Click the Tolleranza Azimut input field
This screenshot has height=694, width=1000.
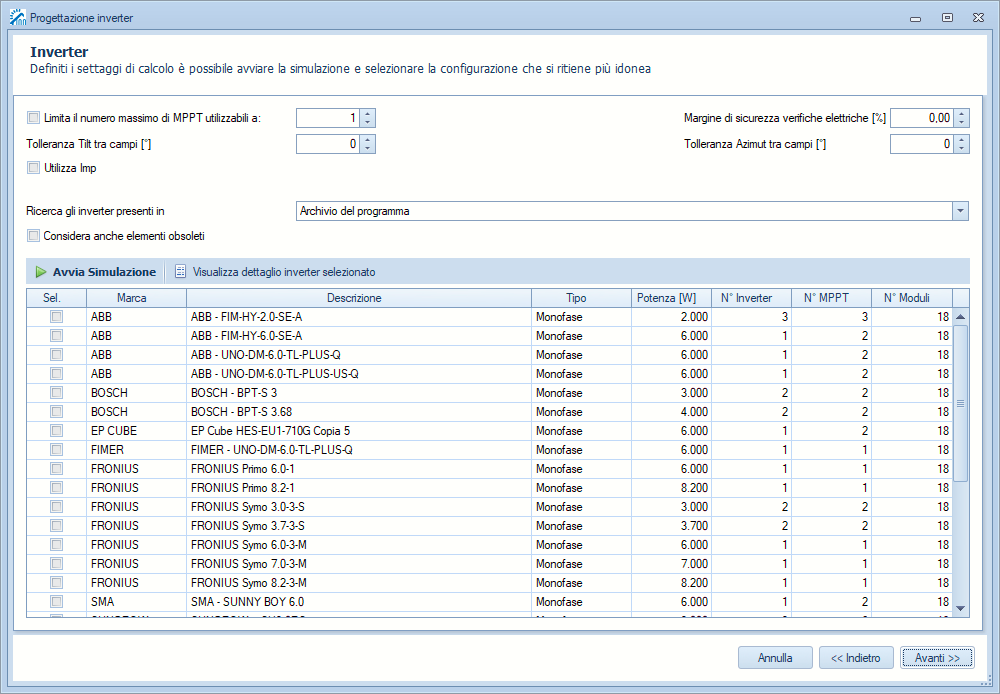coord(921,144)
